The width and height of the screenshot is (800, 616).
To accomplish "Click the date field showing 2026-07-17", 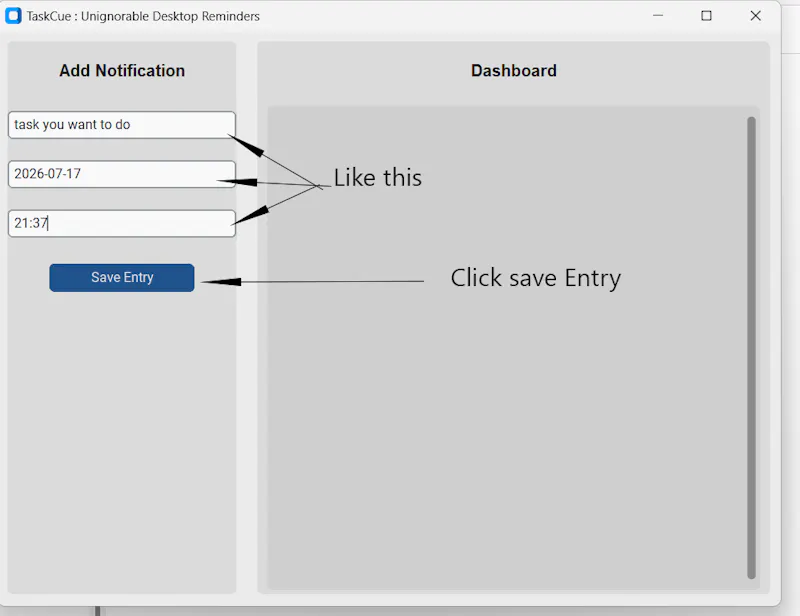I will point(122,174).
